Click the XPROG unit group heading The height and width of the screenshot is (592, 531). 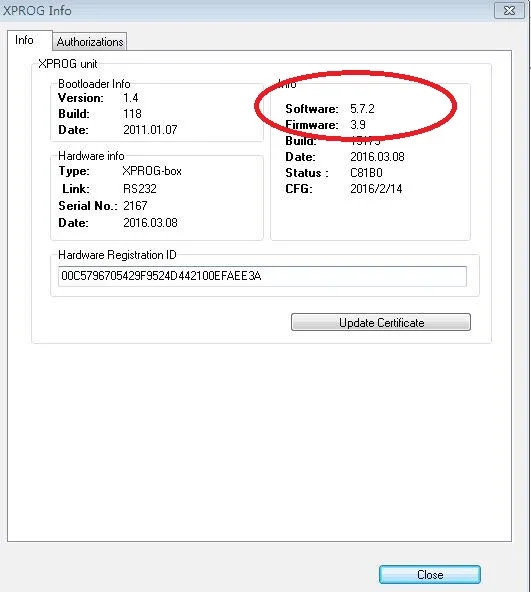(68, 64)
